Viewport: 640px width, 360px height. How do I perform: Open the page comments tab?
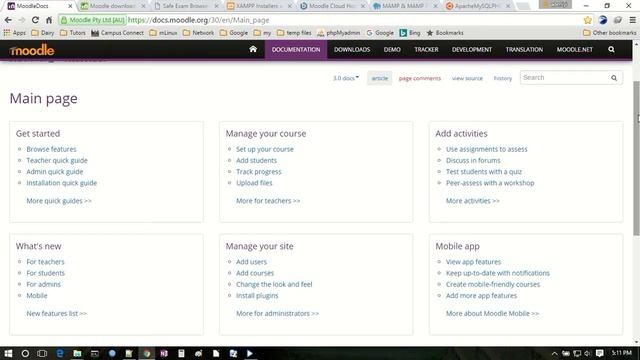click(420, 78)
